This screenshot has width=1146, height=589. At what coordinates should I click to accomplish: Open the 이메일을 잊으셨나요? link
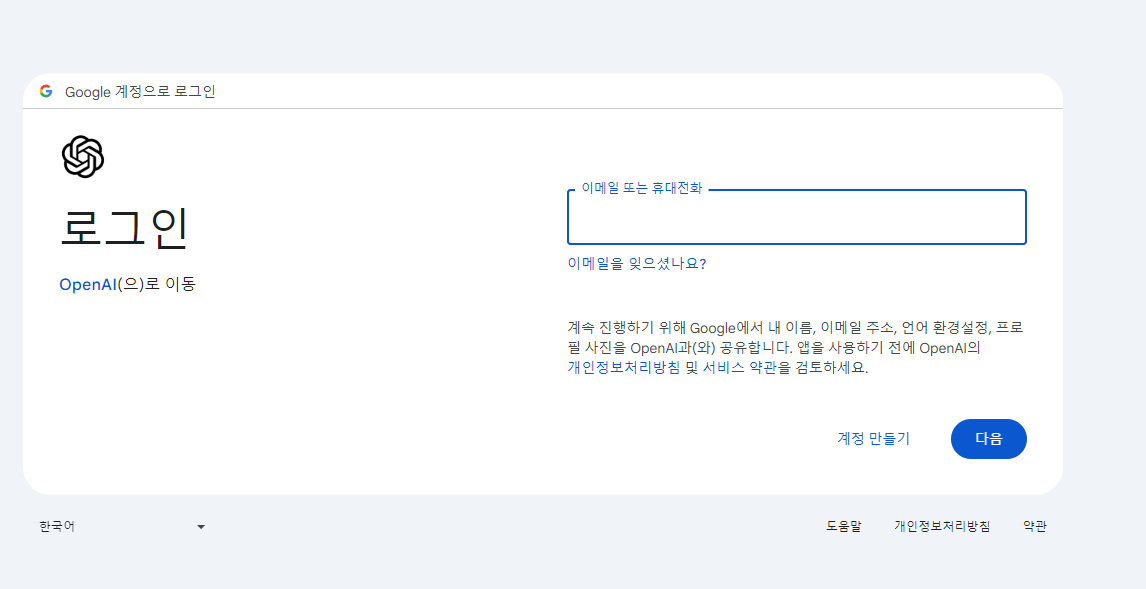click(637, 264)
